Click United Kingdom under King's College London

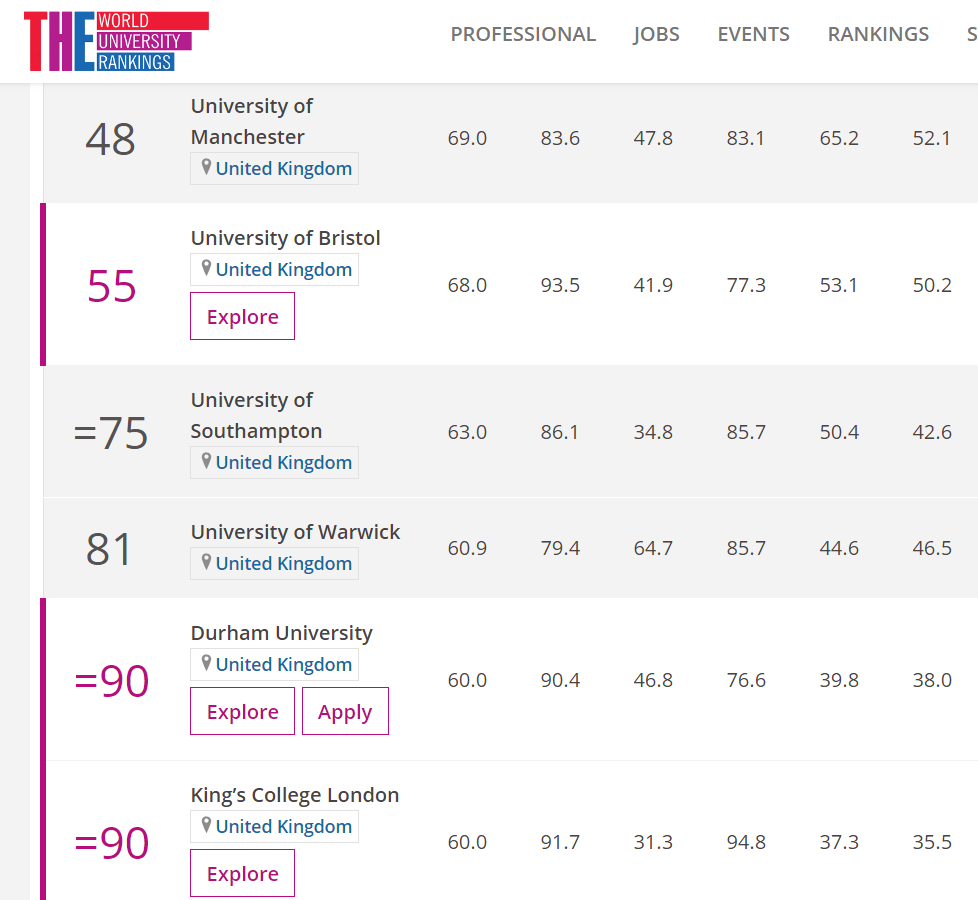pyautogui.click(x=283, y=827)
